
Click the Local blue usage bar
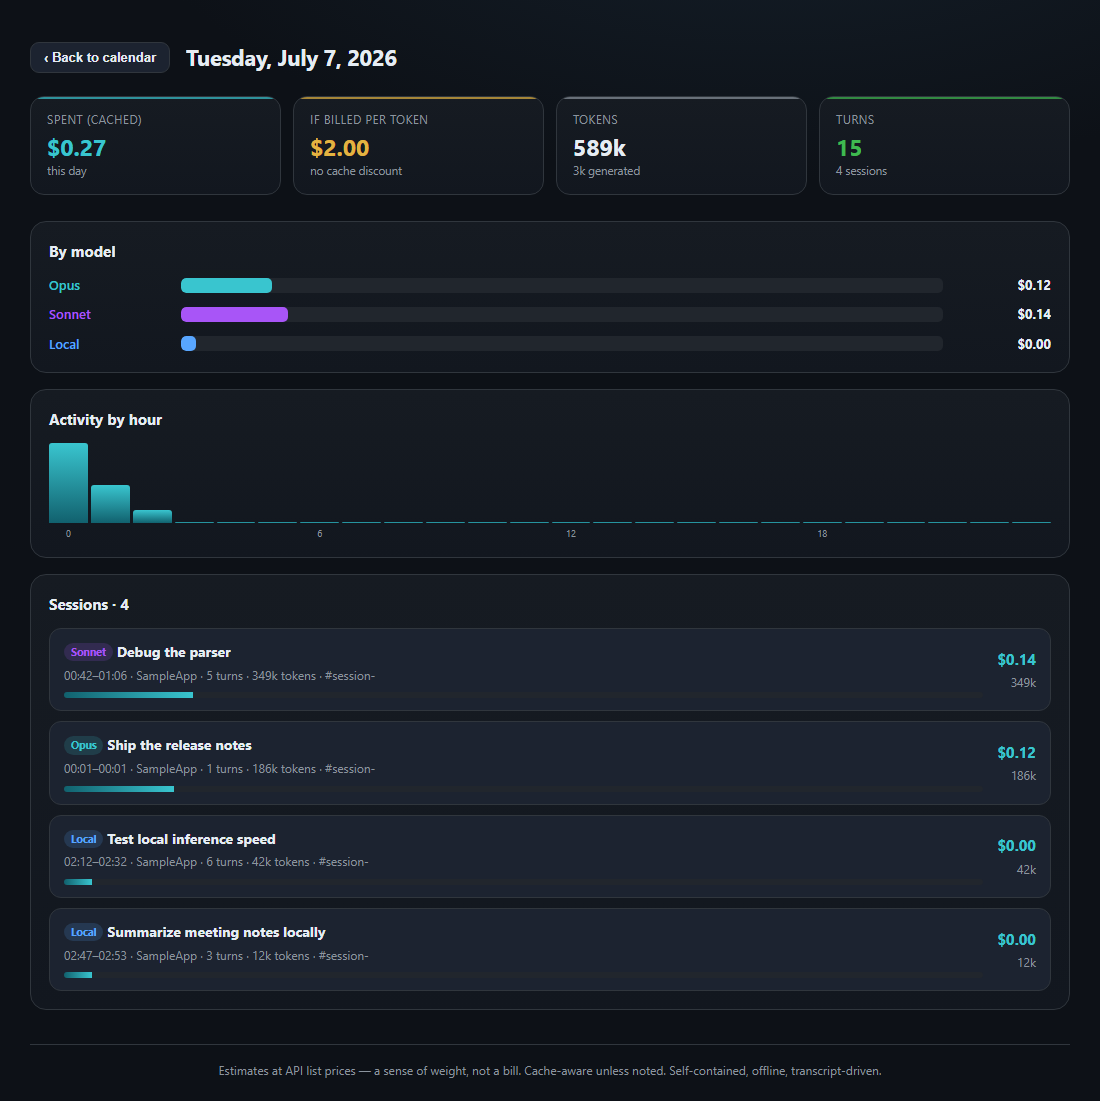click(188, 343)
